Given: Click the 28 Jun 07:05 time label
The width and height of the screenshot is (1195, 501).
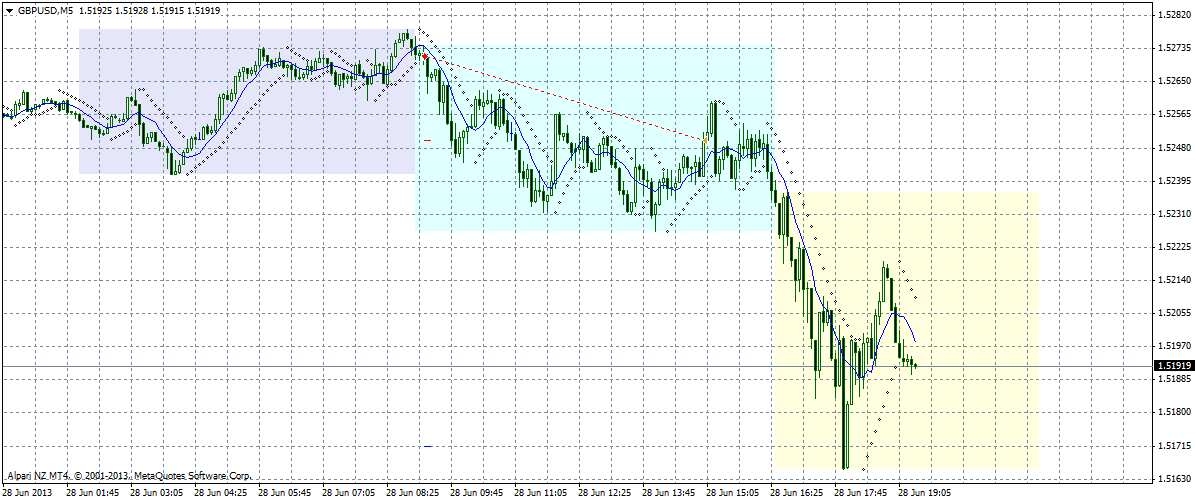Looking at the screenshot, I should pyautogui.click(x=348, y=493).
